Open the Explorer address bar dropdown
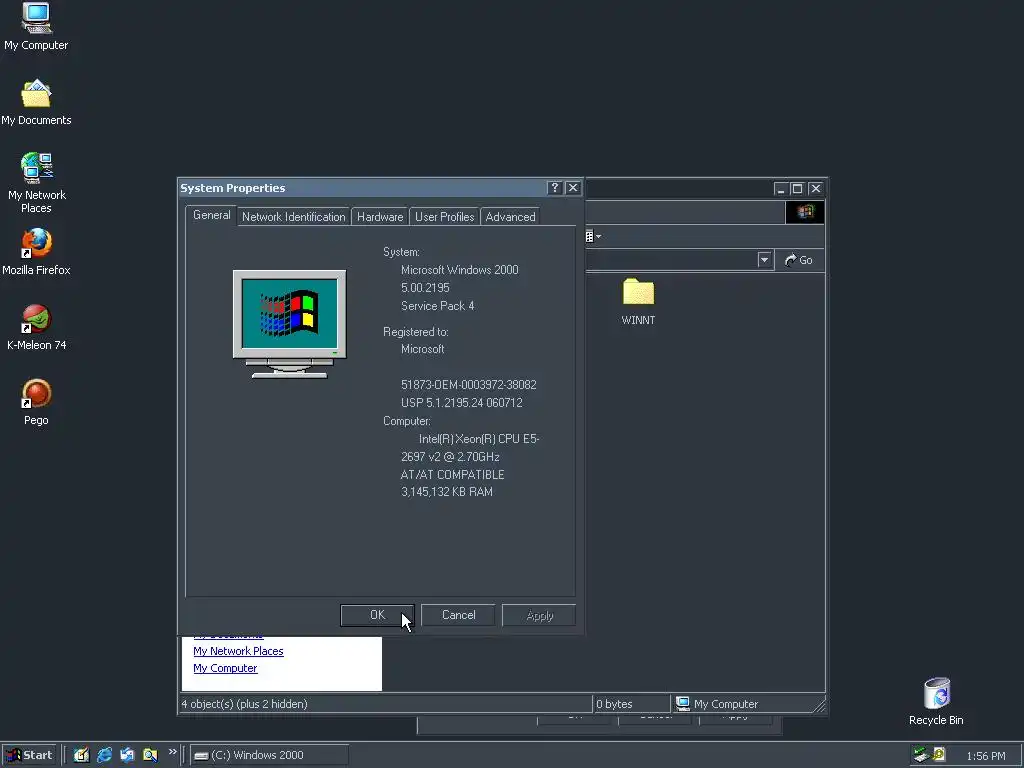Viewport: 1024px width, 768px height. (764, 260)
